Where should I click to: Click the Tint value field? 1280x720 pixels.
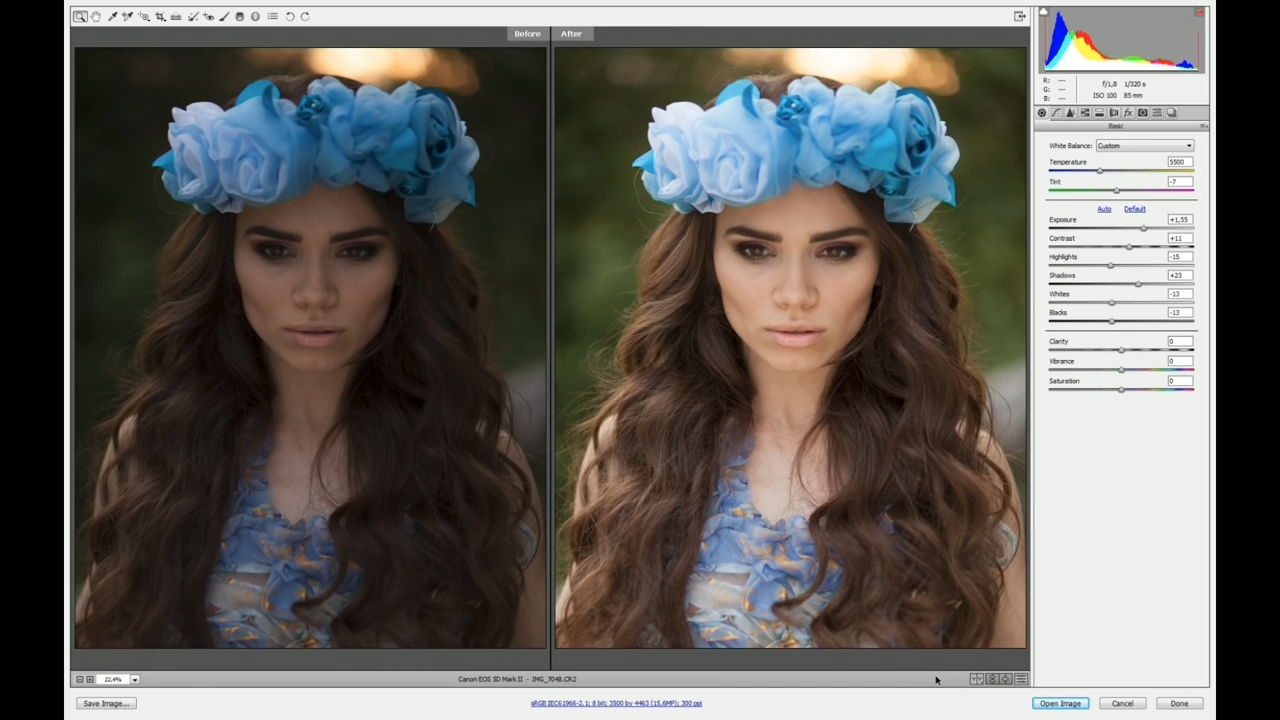[x=1179, y=182]
